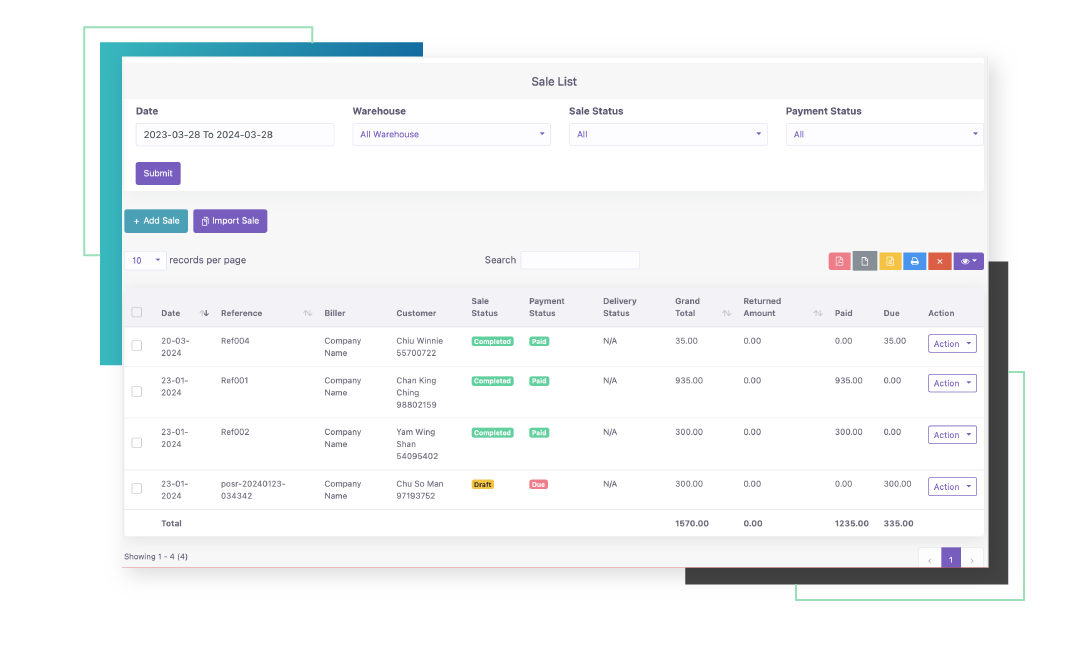Change the records per page dropdown
Image resolution: width=1072 pixels, height=651 pixels.
pyautogui.click(x=146, y=260)
